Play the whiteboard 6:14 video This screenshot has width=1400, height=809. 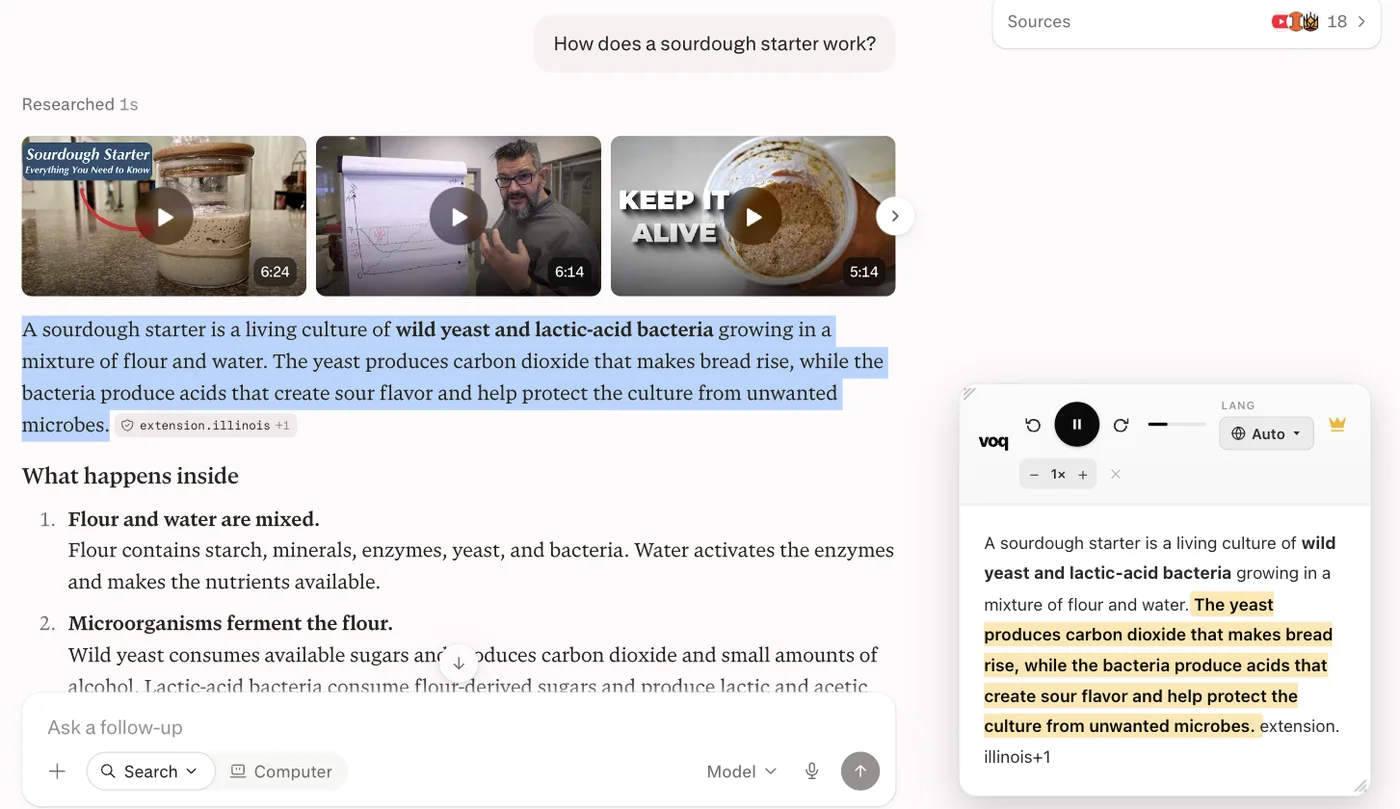(458, 216)
